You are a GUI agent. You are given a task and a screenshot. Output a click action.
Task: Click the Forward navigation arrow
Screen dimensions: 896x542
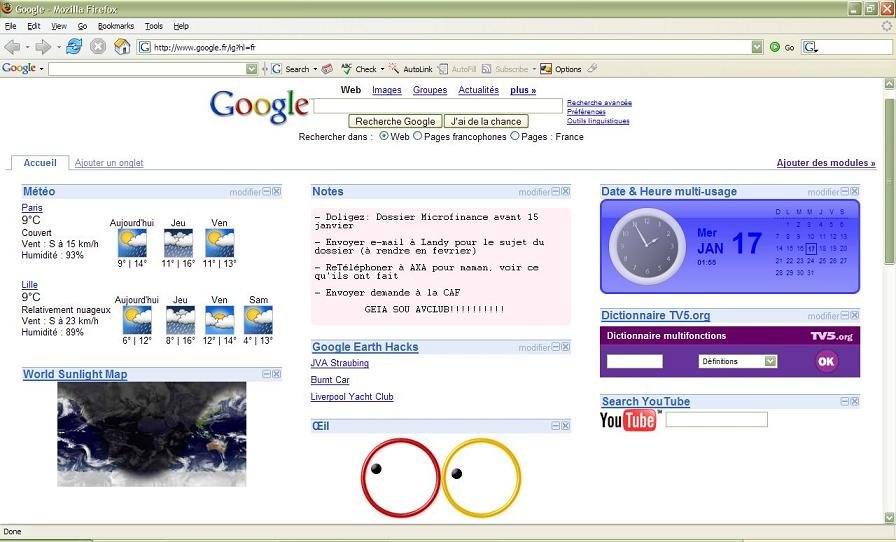[x=43, y=47]
